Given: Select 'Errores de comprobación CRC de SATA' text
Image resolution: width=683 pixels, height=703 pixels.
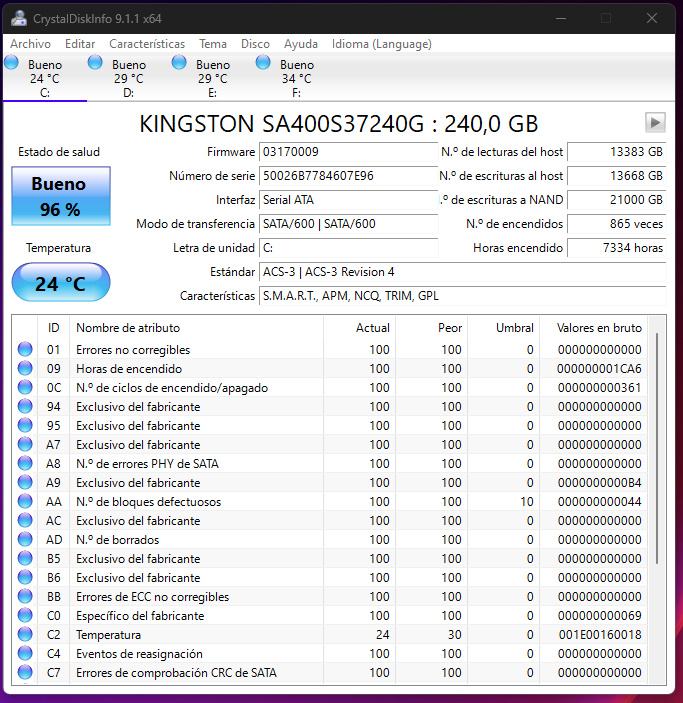Looking at the screenshot, I should pyautogui.click(x=176, y=673).
